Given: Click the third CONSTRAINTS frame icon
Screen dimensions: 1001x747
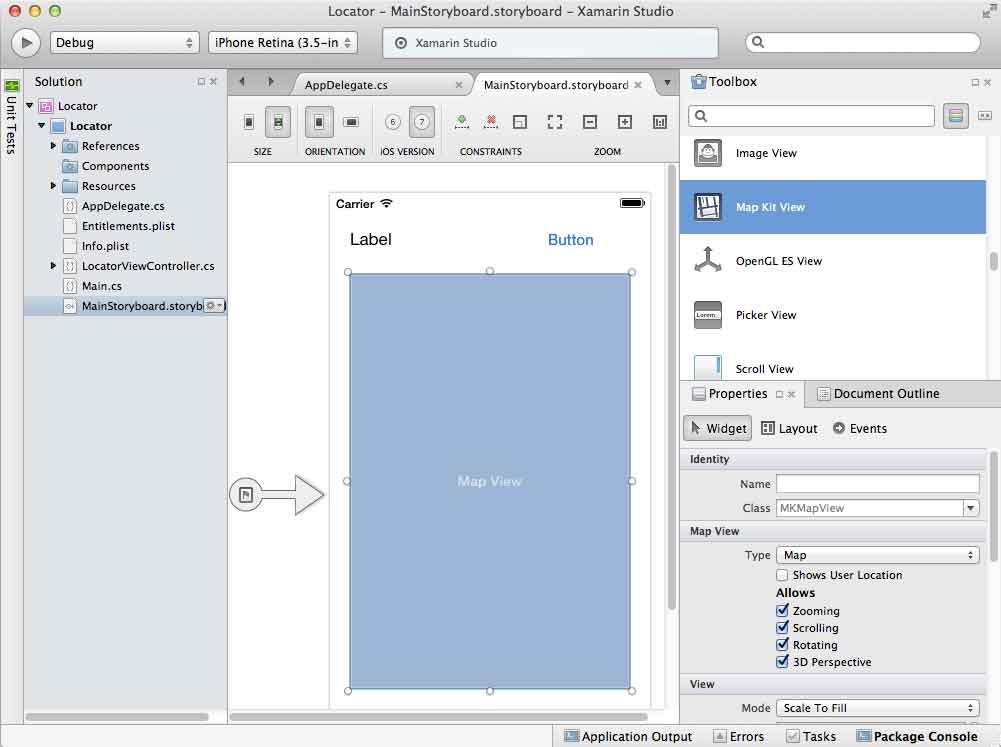Looking at the screenshot, I should click(x=520, y=121).
